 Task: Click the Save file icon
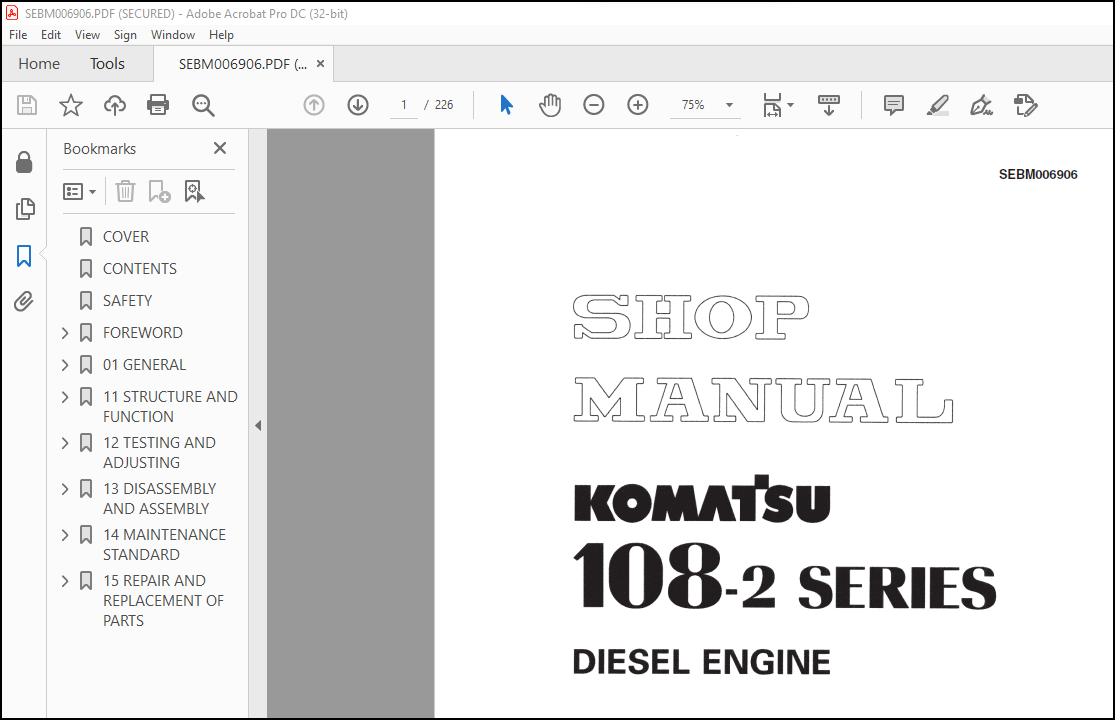click(27, 105)
